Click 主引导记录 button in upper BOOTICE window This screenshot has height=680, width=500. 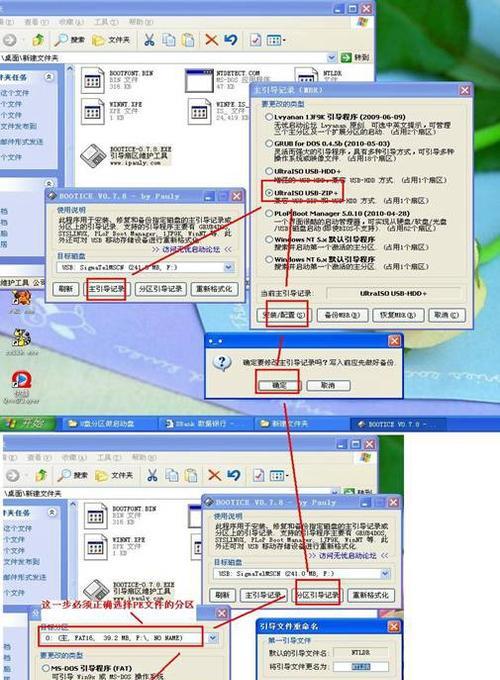coord(106,289)
